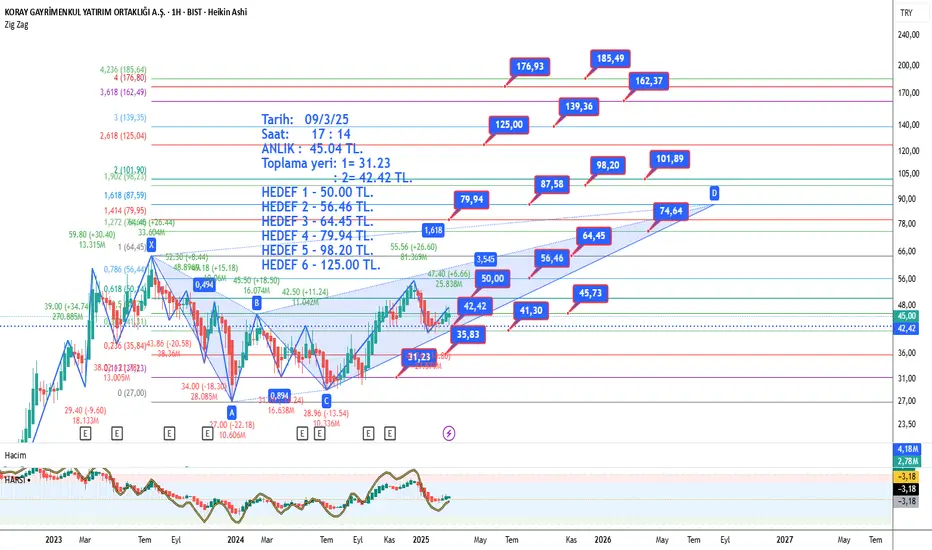The width and height of the screenshot is (932, 550).
Task: Click the 3,545 ratio label
Action: coord(485,259)
